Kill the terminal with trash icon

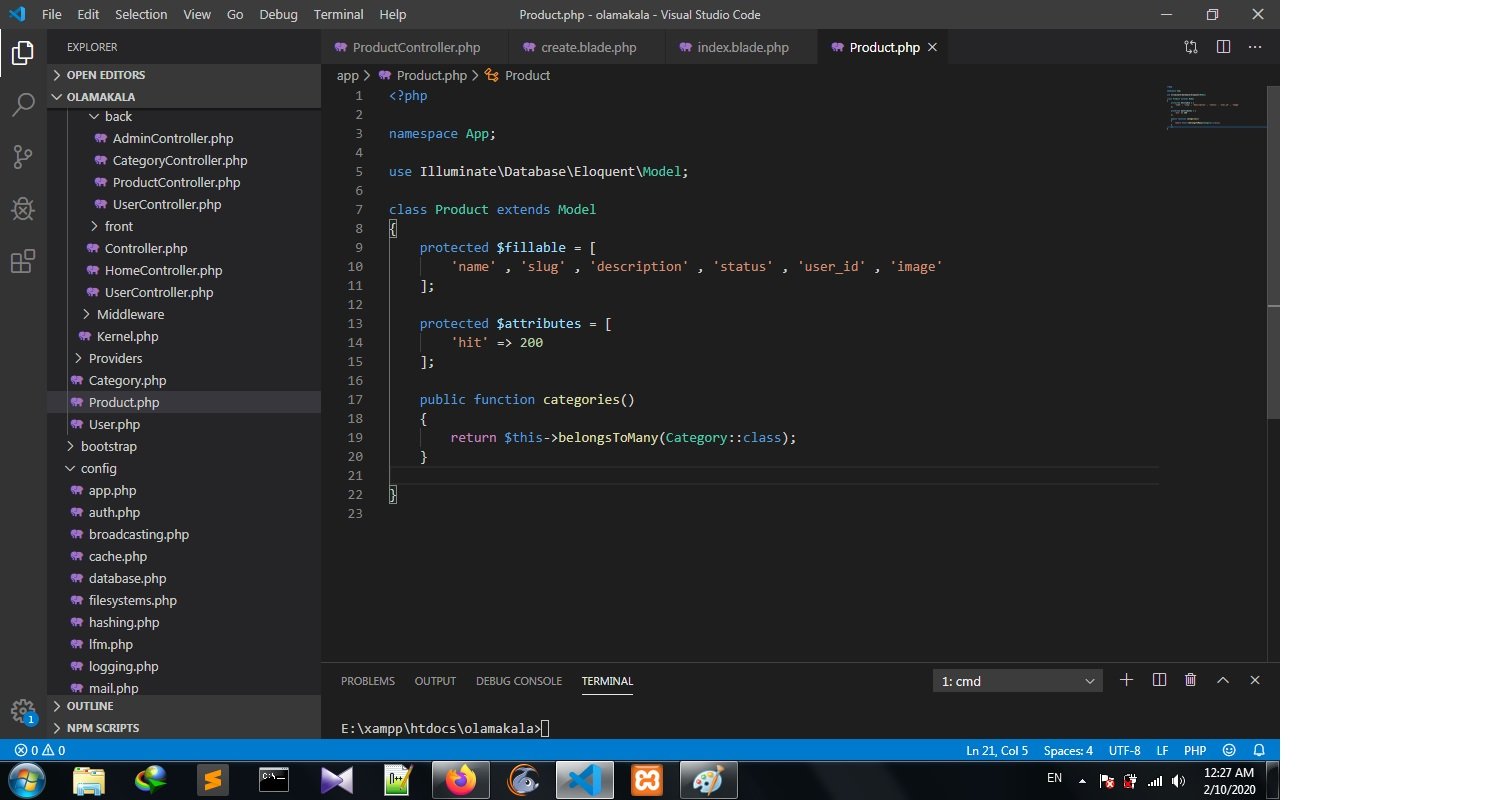click(x=1190, y=680)
